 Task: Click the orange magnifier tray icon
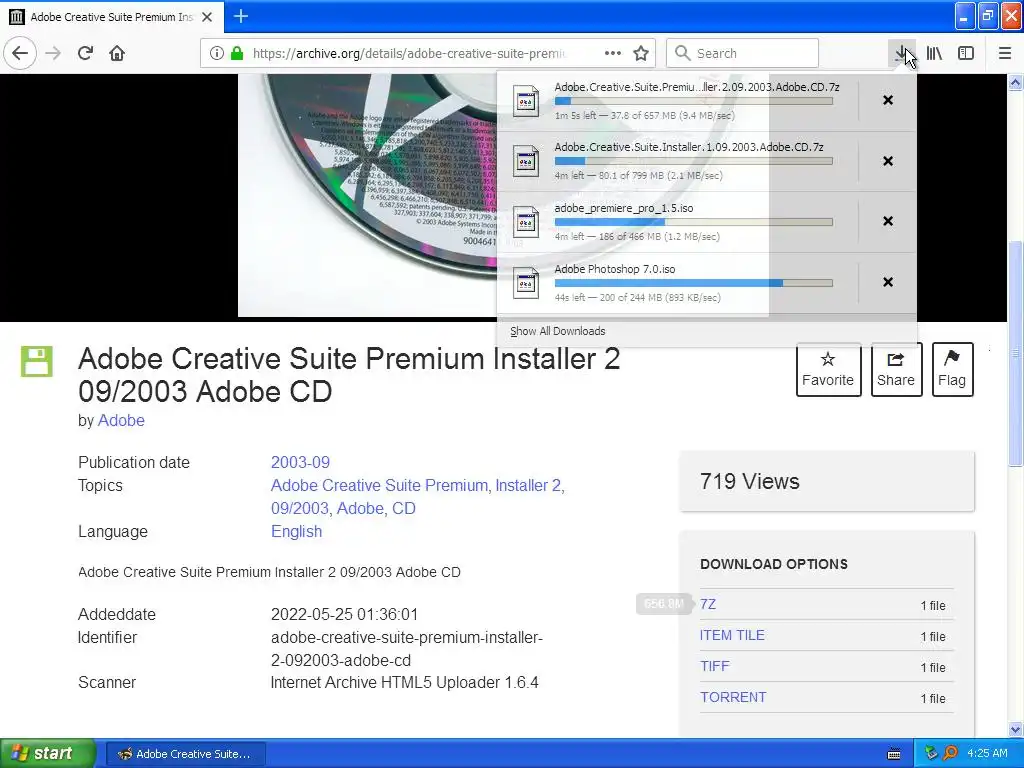tap(951, 753)
